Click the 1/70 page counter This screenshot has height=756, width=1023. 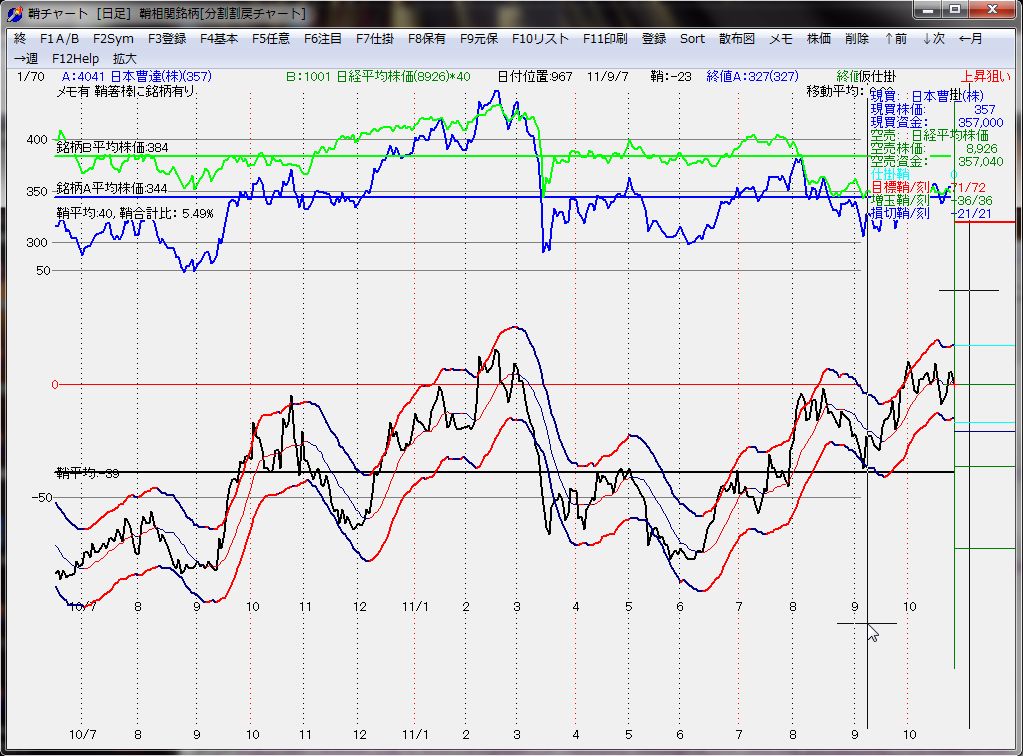[31, 76]
